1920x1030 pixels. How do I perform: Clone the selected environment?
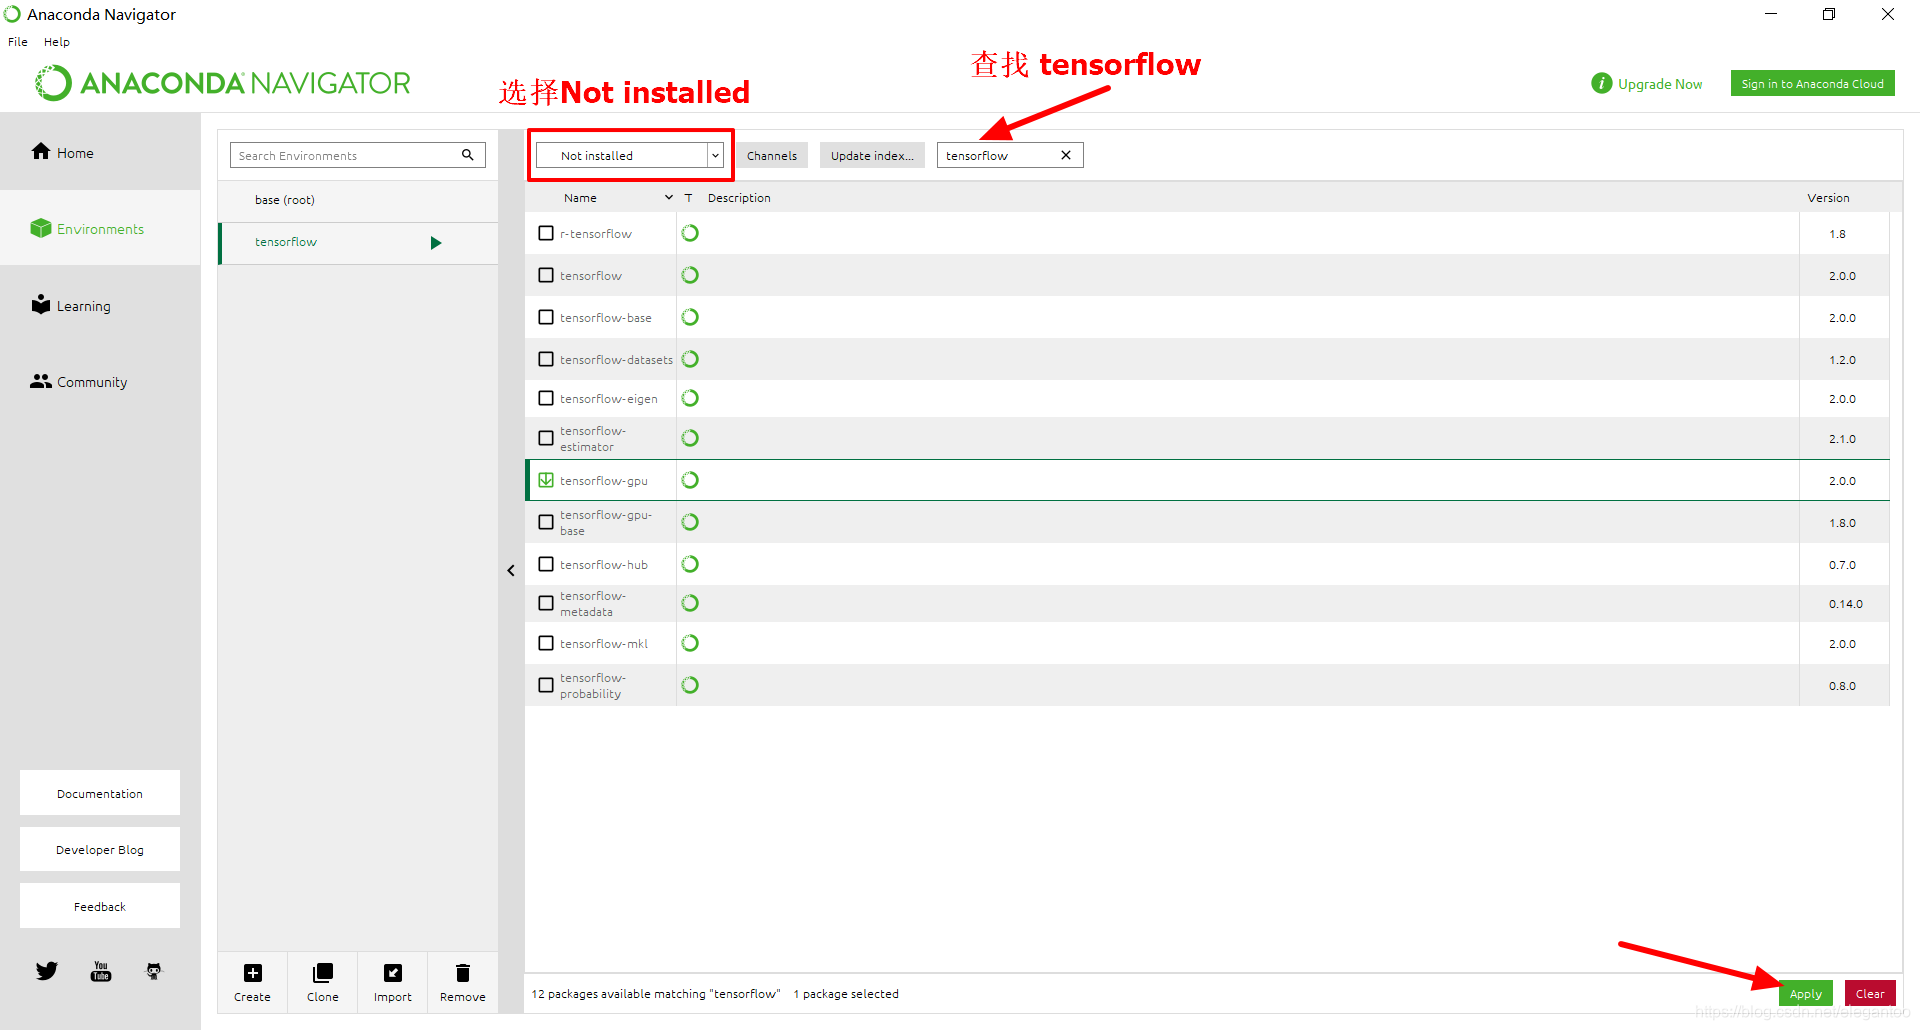click(x=322, y=982)
